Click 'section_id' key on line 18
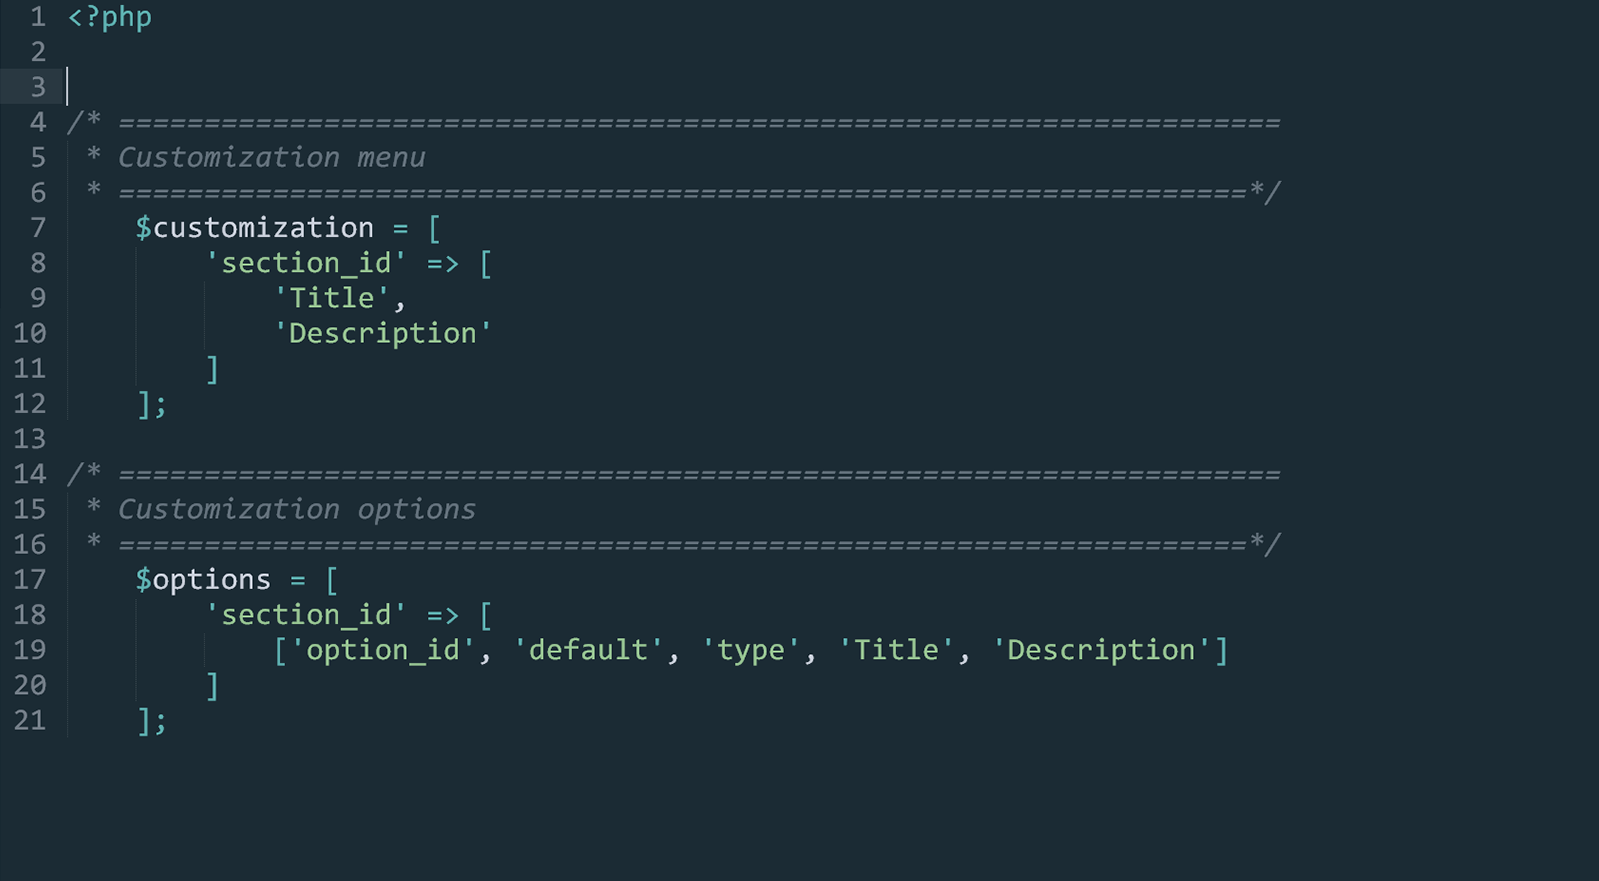 (x=305, y=615)
